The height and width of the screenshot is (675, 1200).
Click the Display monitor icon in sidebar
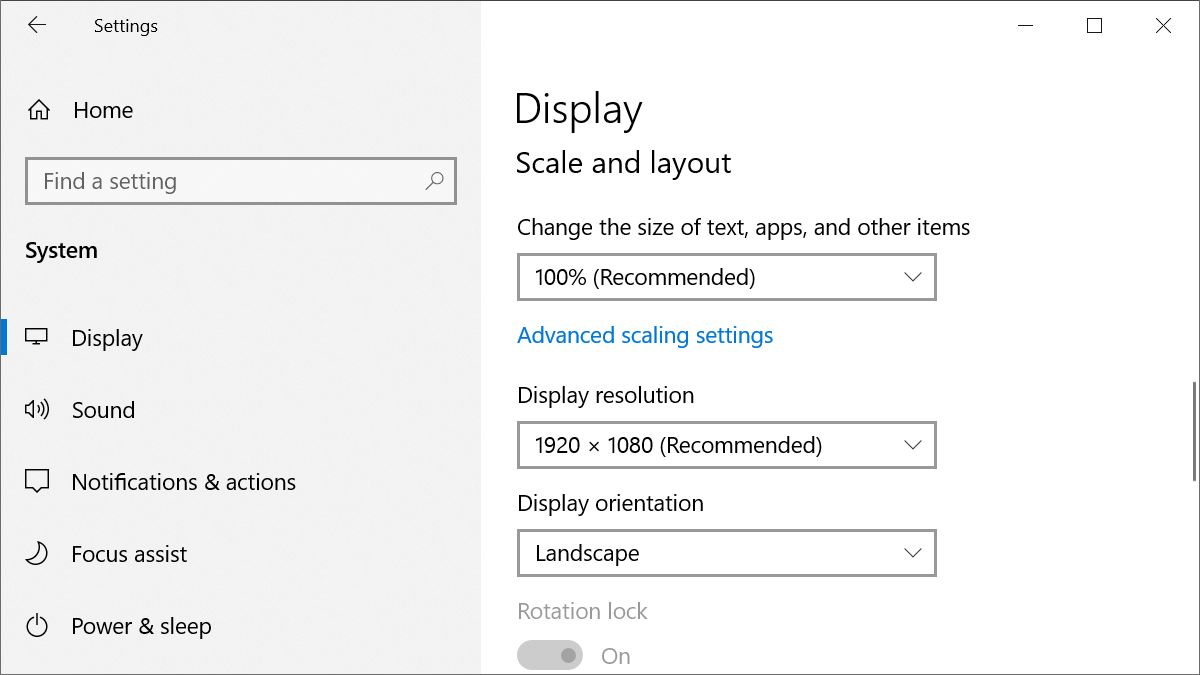tap(37, 338)
